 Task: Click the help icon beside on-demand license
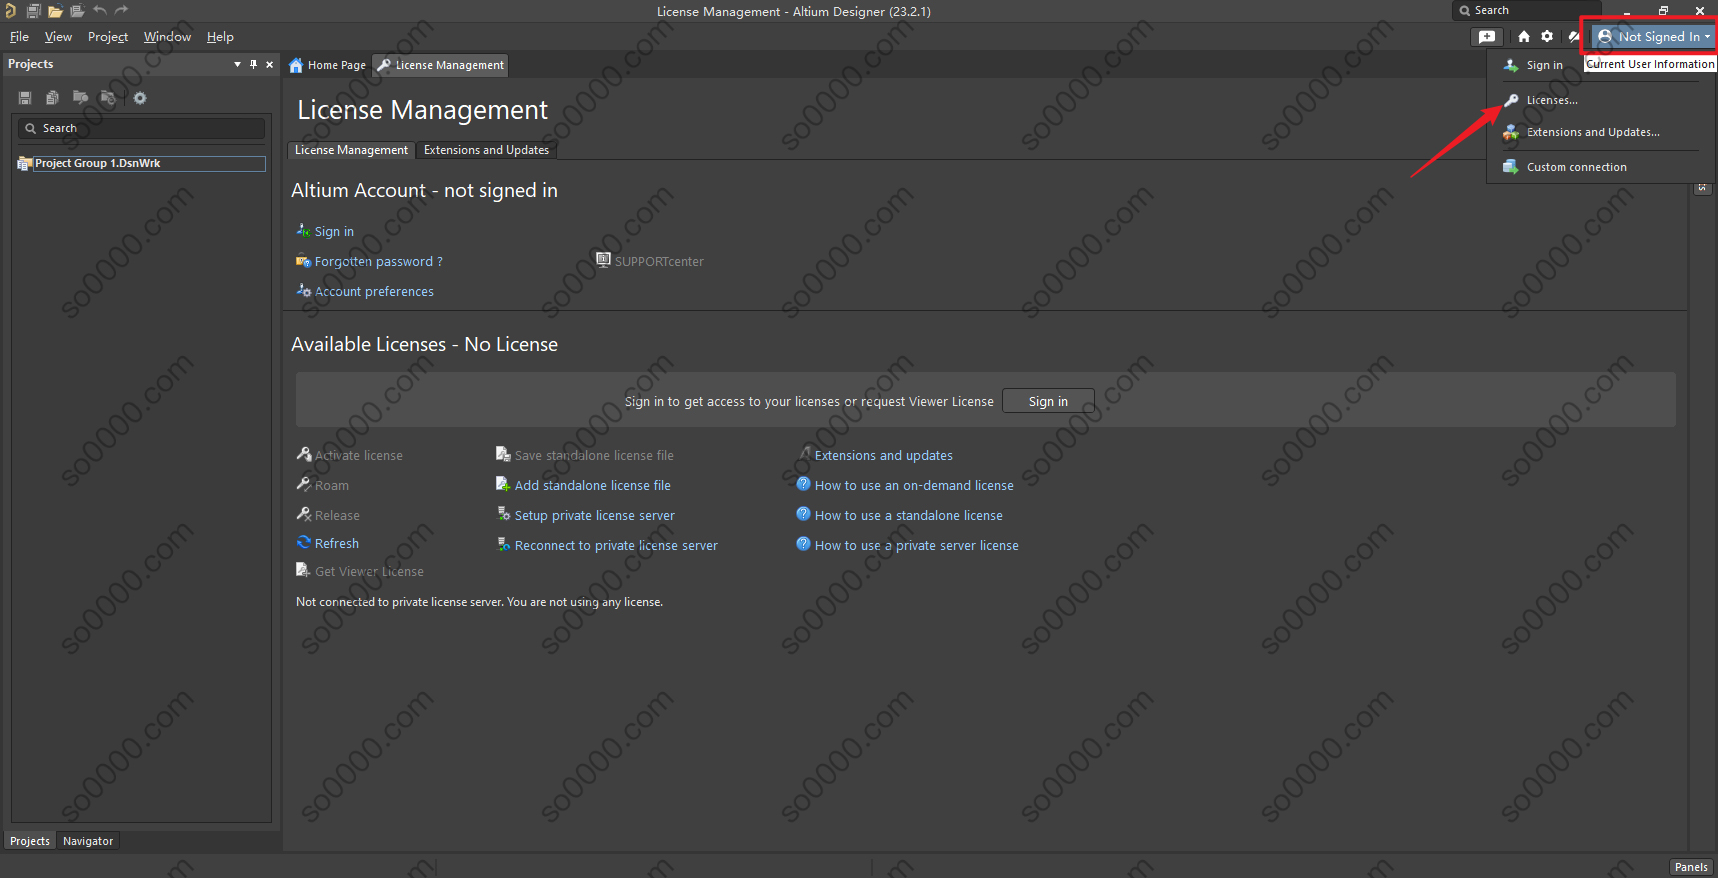click(x=803, y=484)
